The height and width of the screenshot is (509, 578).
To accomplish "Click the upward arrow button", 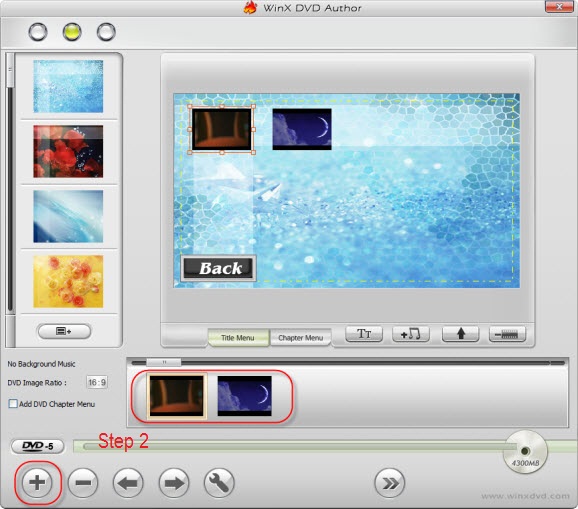I will (460, 334).
